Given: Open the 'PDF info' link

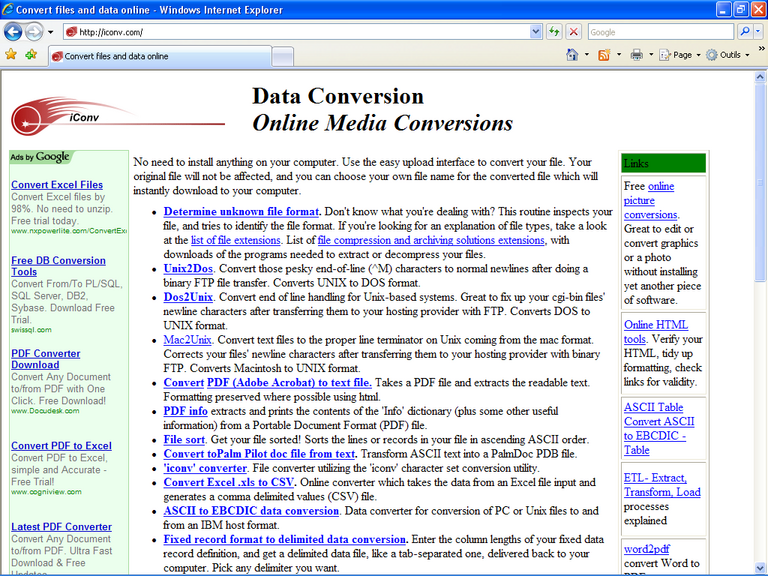Looking at the screenshot, I should coord(186,411).
